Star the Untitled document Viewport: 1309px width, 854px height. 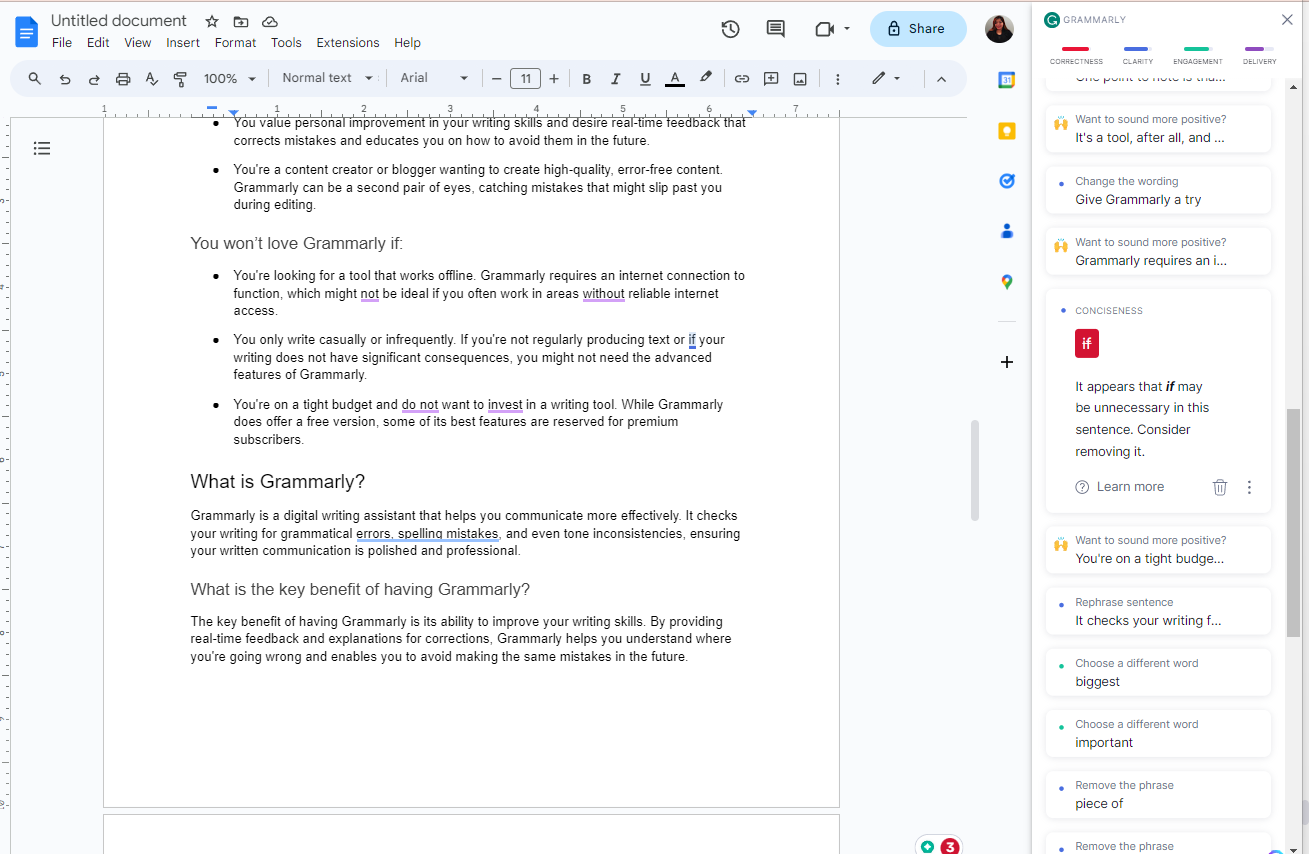coord(211,21)
